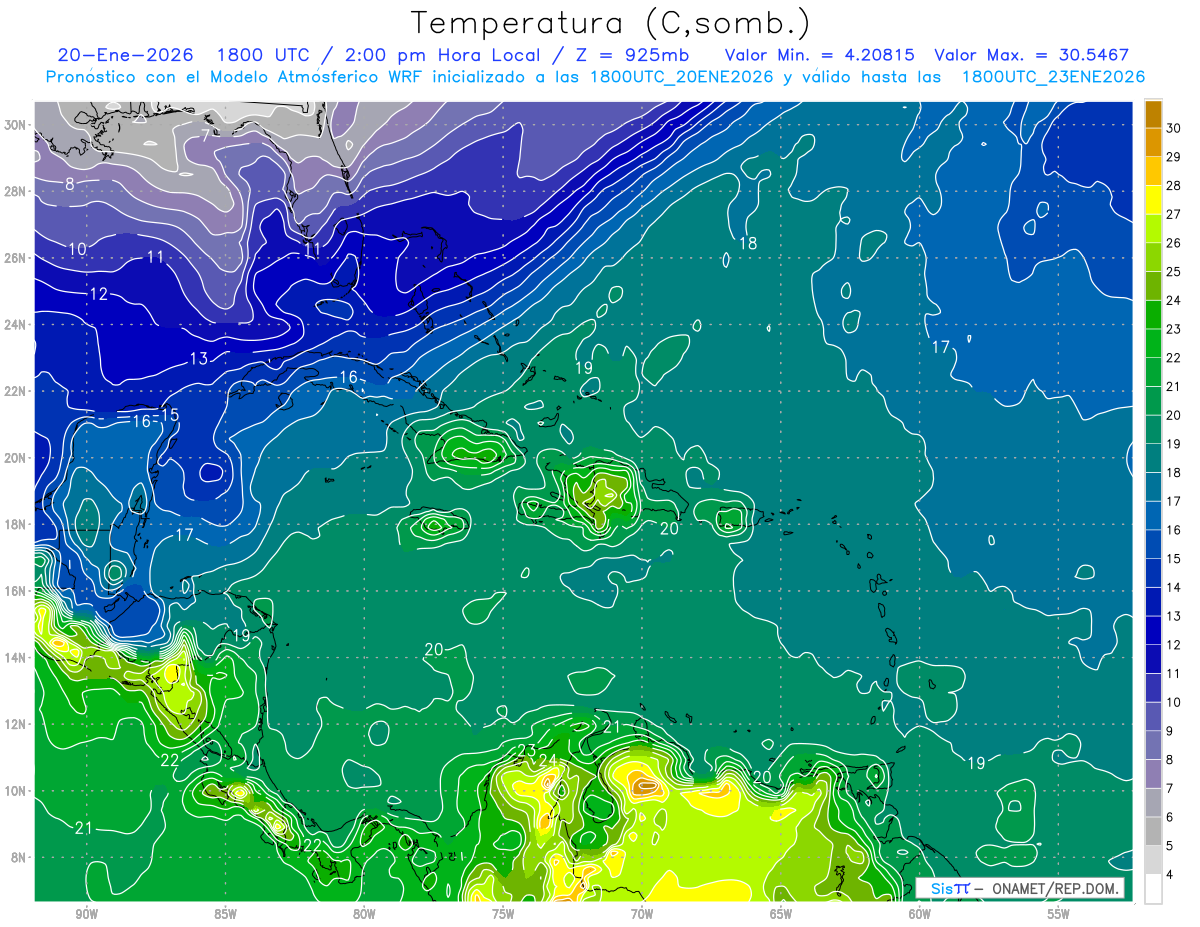1200x927 pixels.
Task: Click the "24N" latitude axis label
Action: (16, 325)
